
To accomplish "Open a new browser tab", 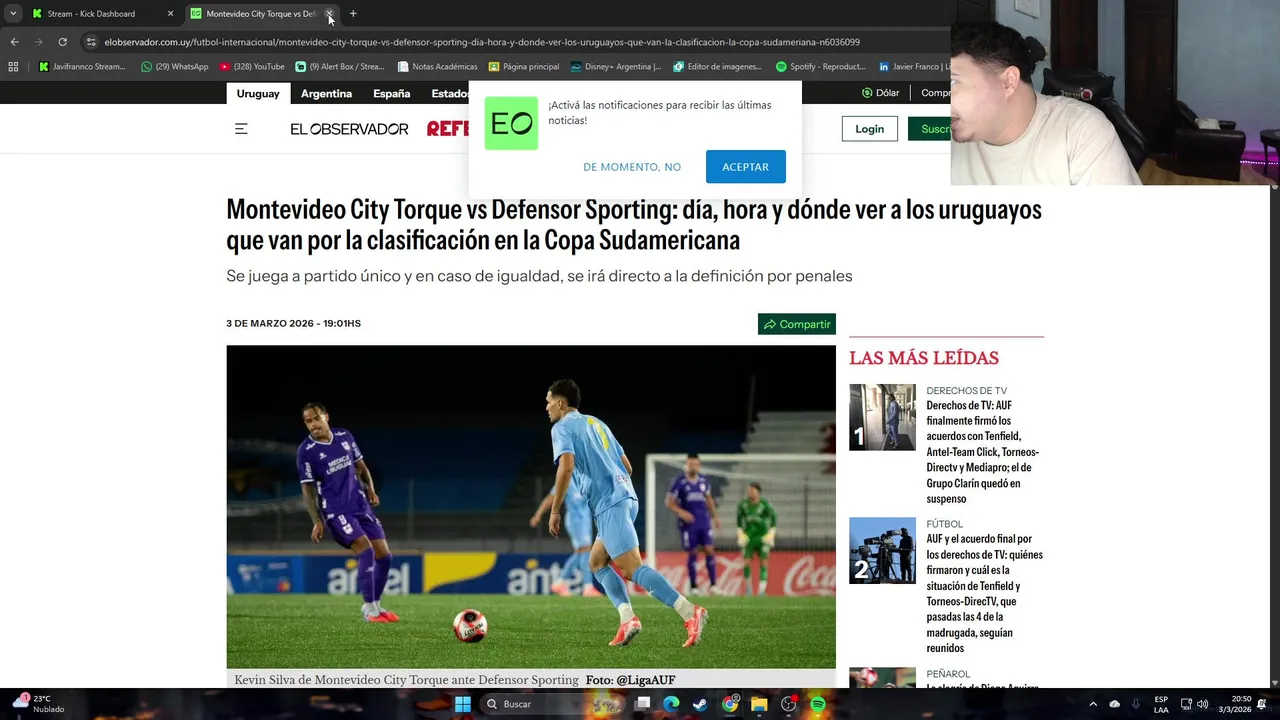I will point(353,14).
